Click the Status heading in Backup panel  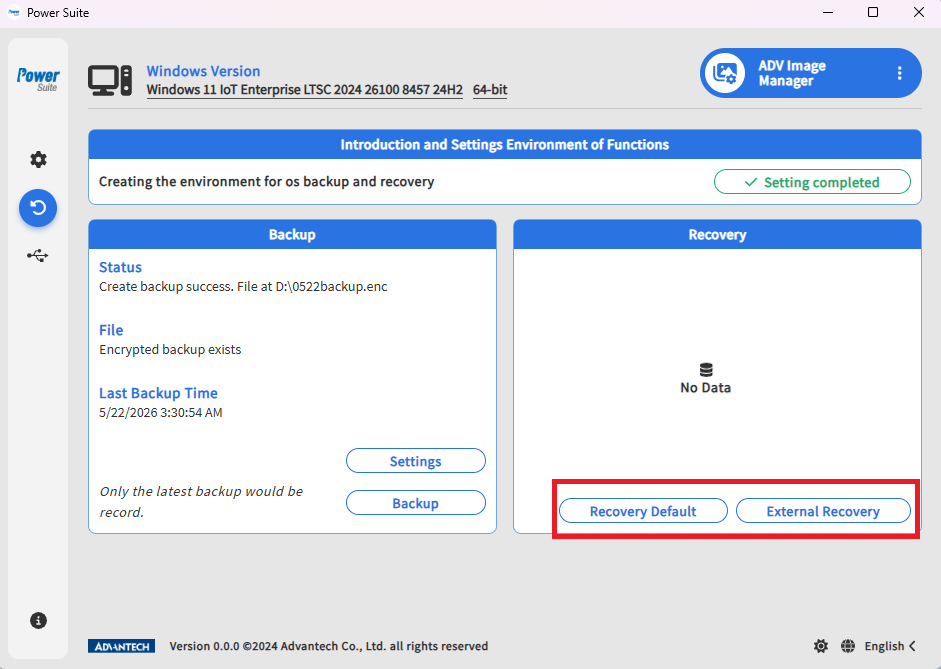pyautogui.click(x=120, y=267)
